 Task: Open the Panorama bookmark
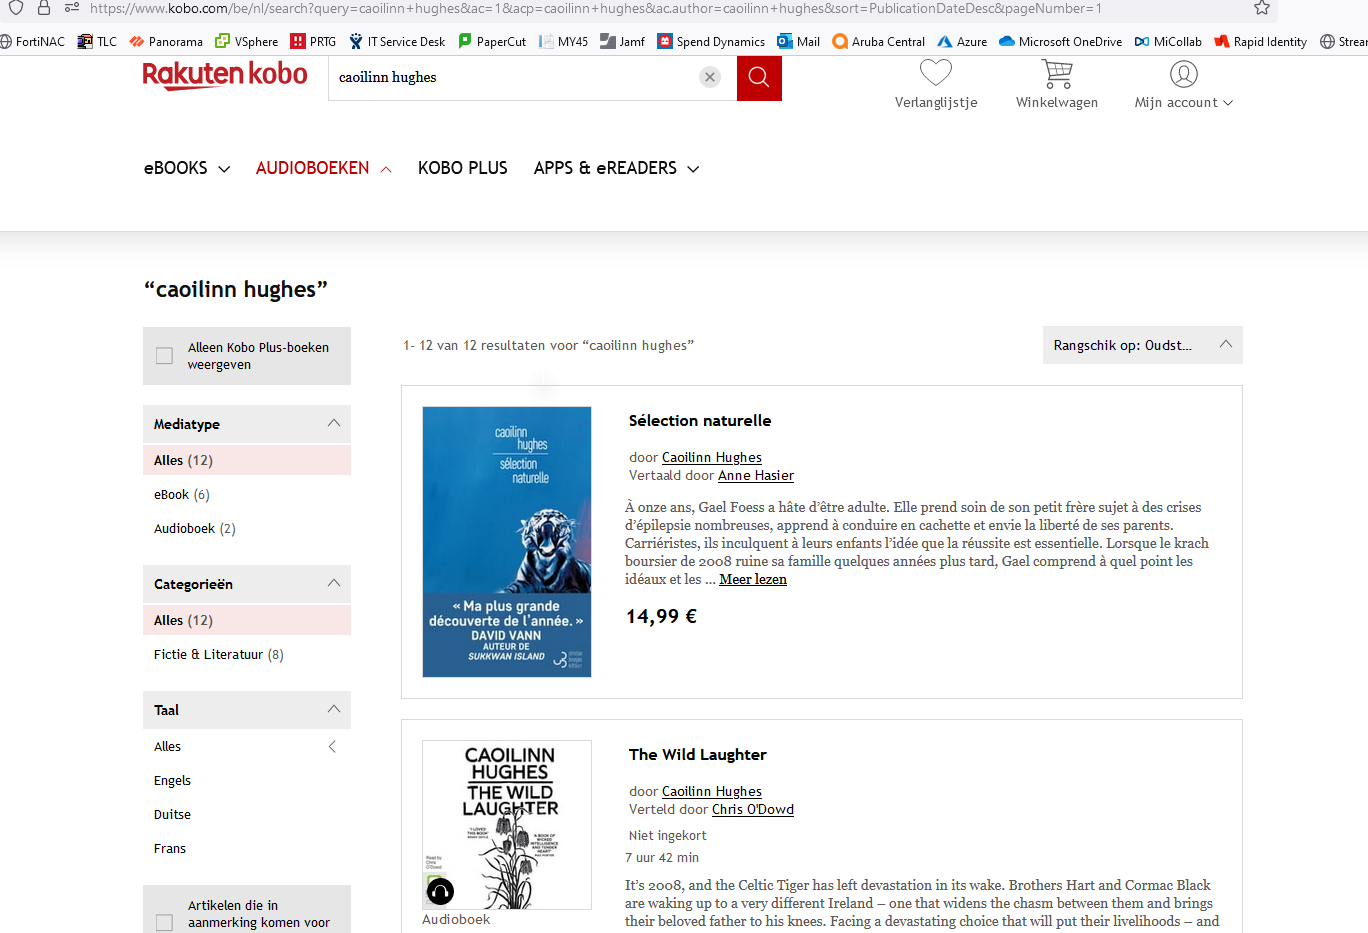coord(166,41)
